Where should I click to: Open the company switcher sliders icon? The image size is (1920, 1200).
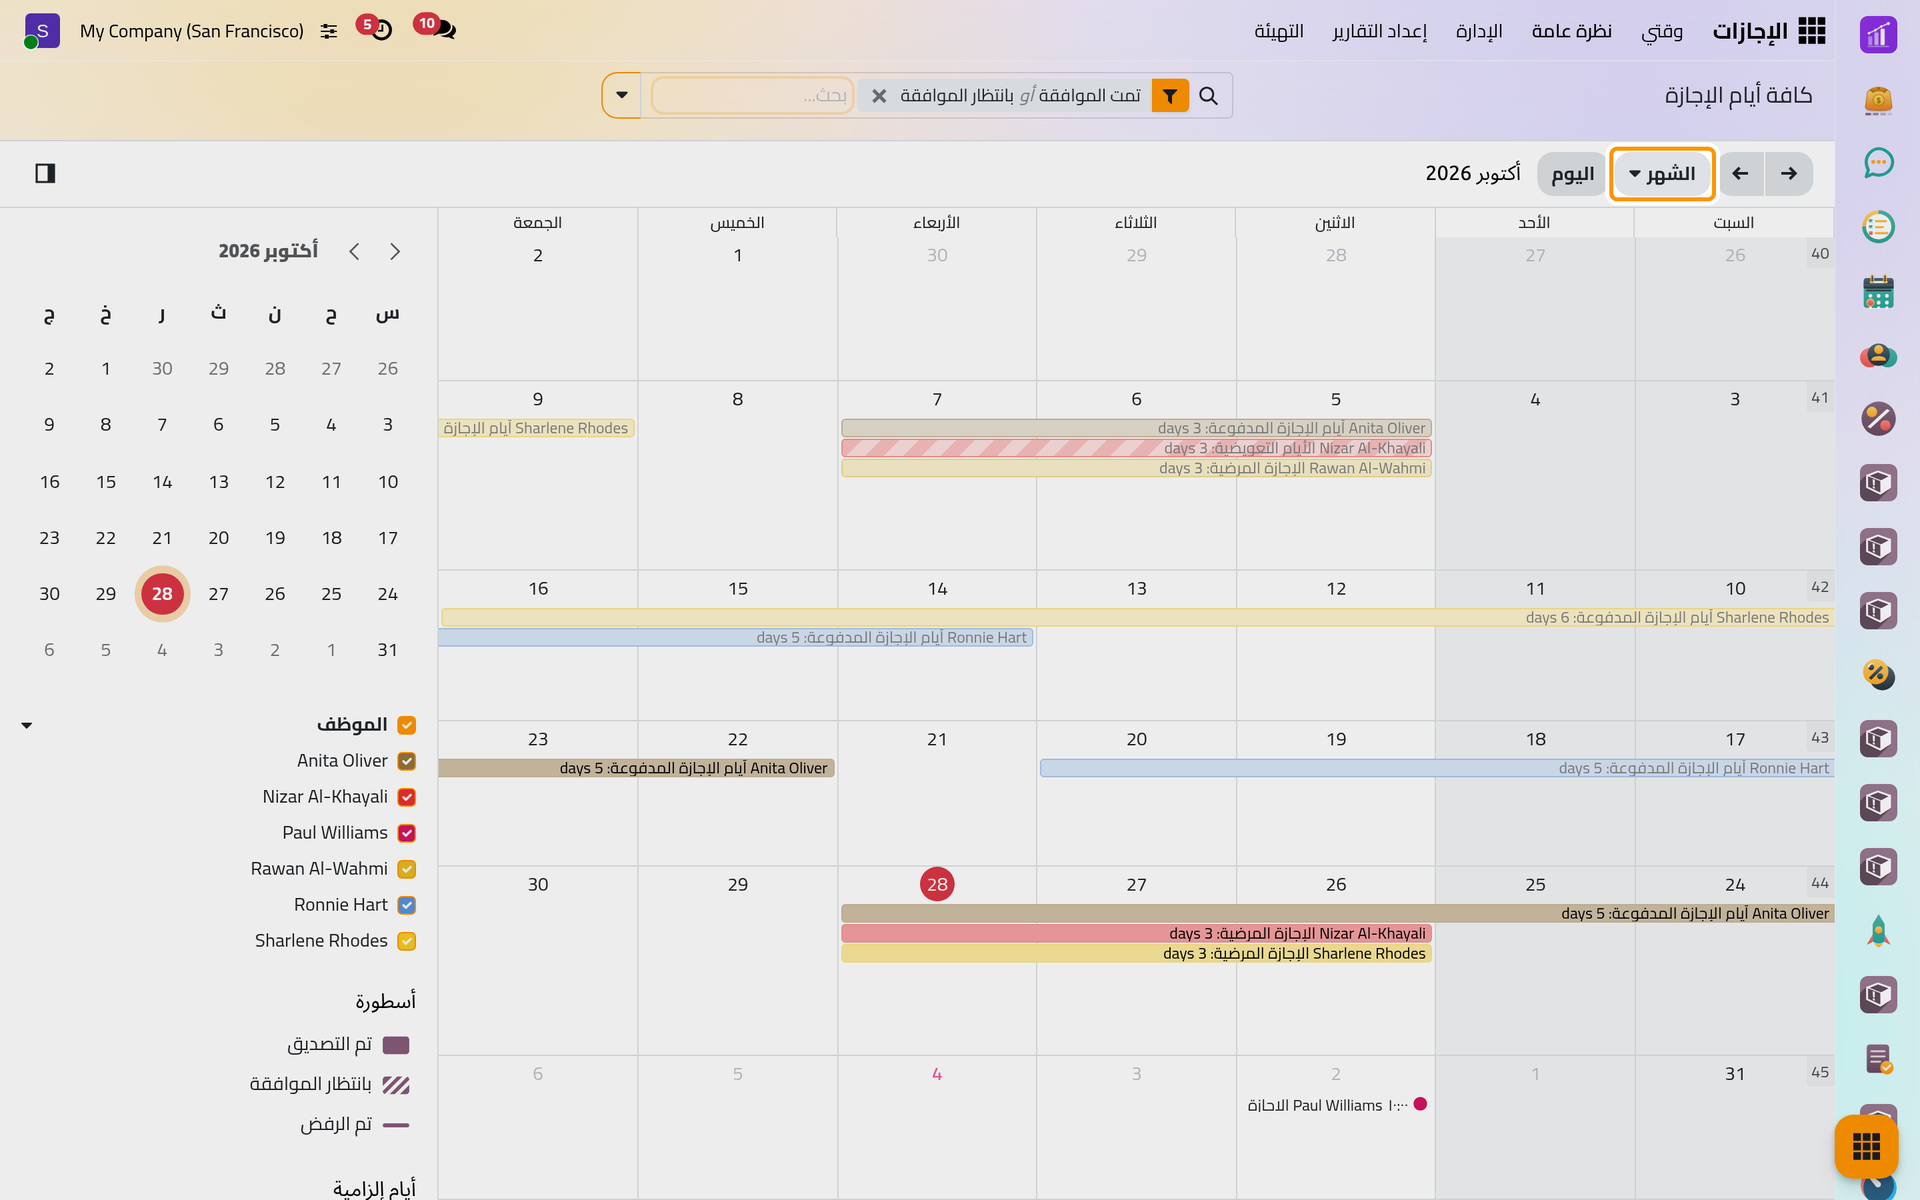(329, 32)
